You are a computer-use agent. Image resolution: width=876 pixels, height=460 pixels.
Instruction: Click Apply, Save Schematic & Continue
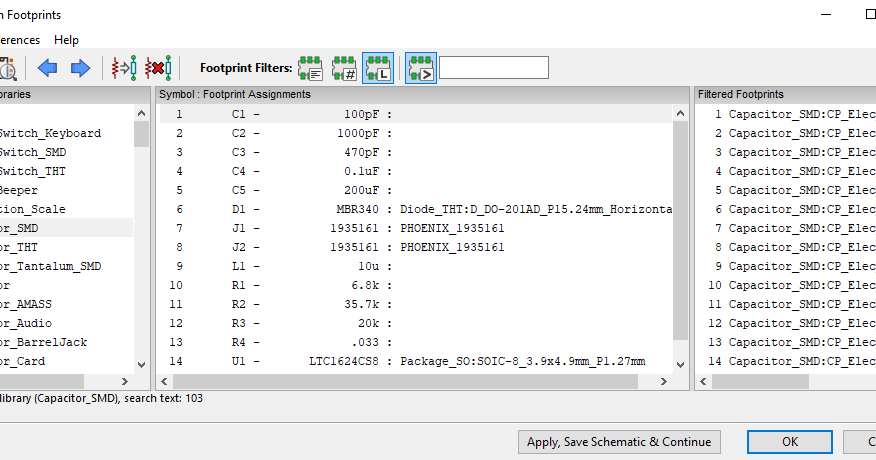(619, 442)
